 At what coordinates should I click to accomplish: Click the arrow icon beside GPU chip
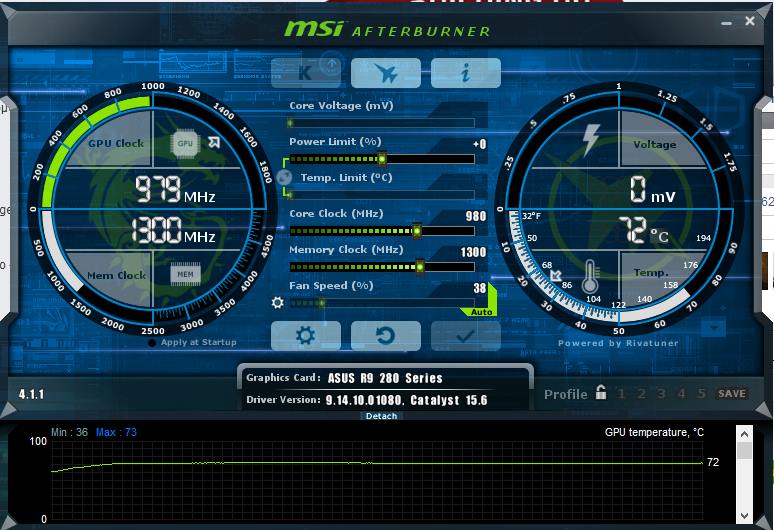tap(214, 143)
